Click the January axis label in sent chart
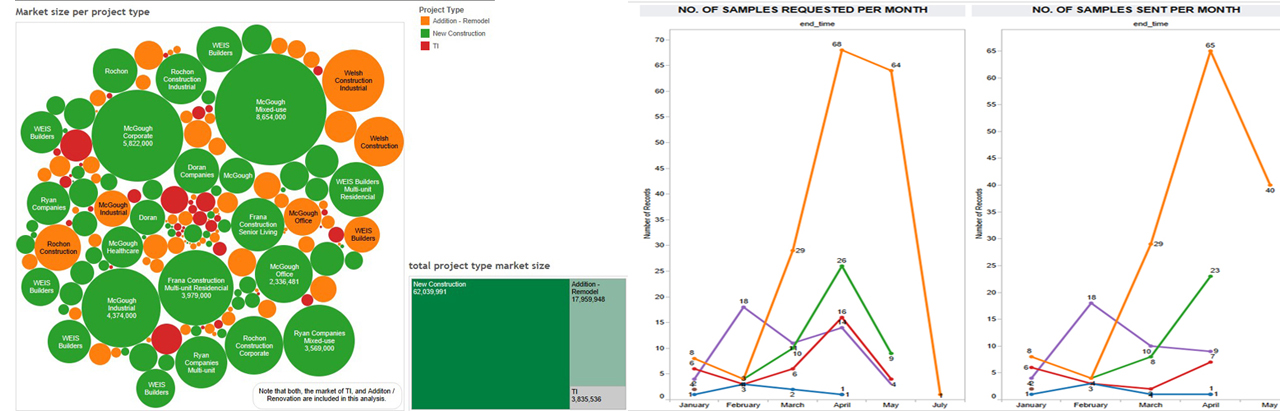The width and height of the screenshot is (1280, 411). pos(1034,406)
